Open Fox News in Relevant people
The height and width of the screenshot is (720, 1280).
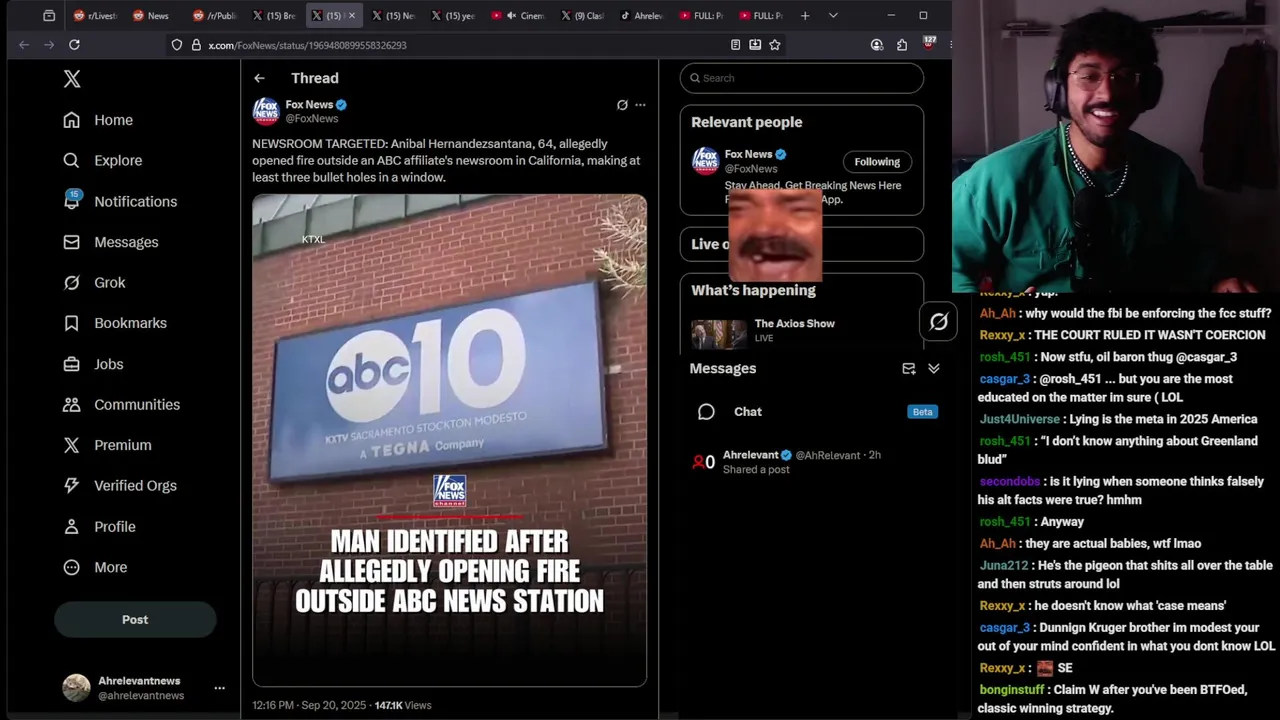[x=748, y=154]
